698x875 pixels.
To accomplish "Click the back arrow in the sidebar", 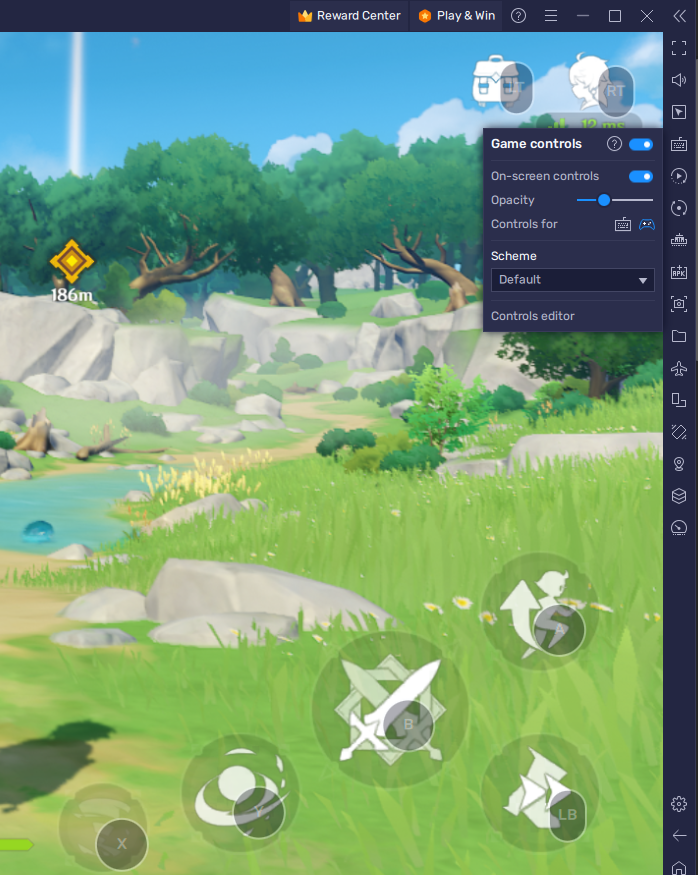I will coord(679,835).
